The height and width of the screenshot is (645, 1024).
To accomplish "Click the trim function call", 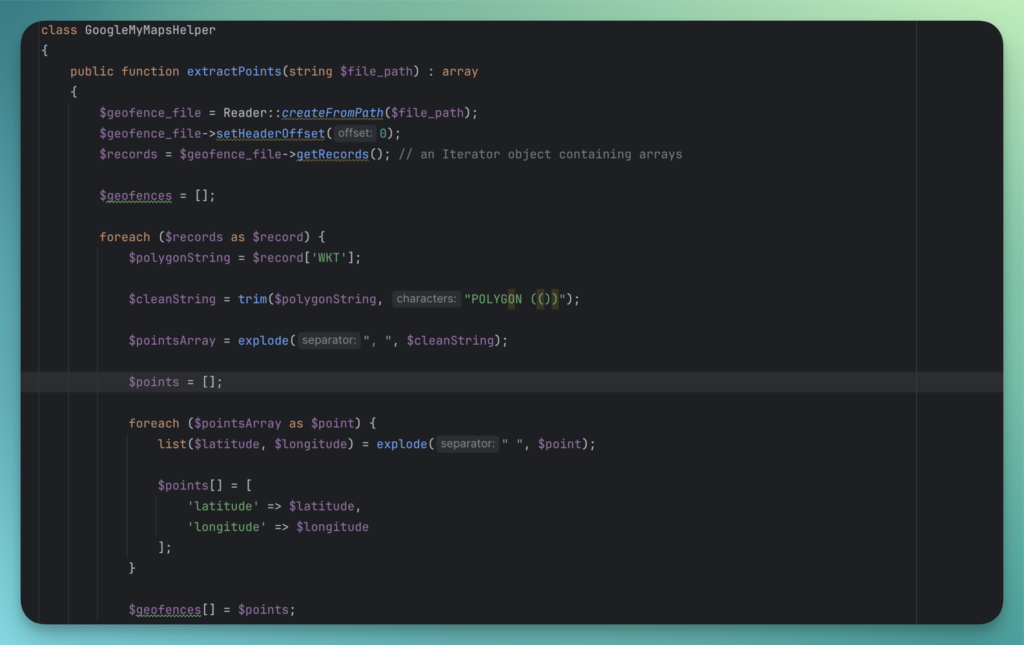I will [253, 299].
